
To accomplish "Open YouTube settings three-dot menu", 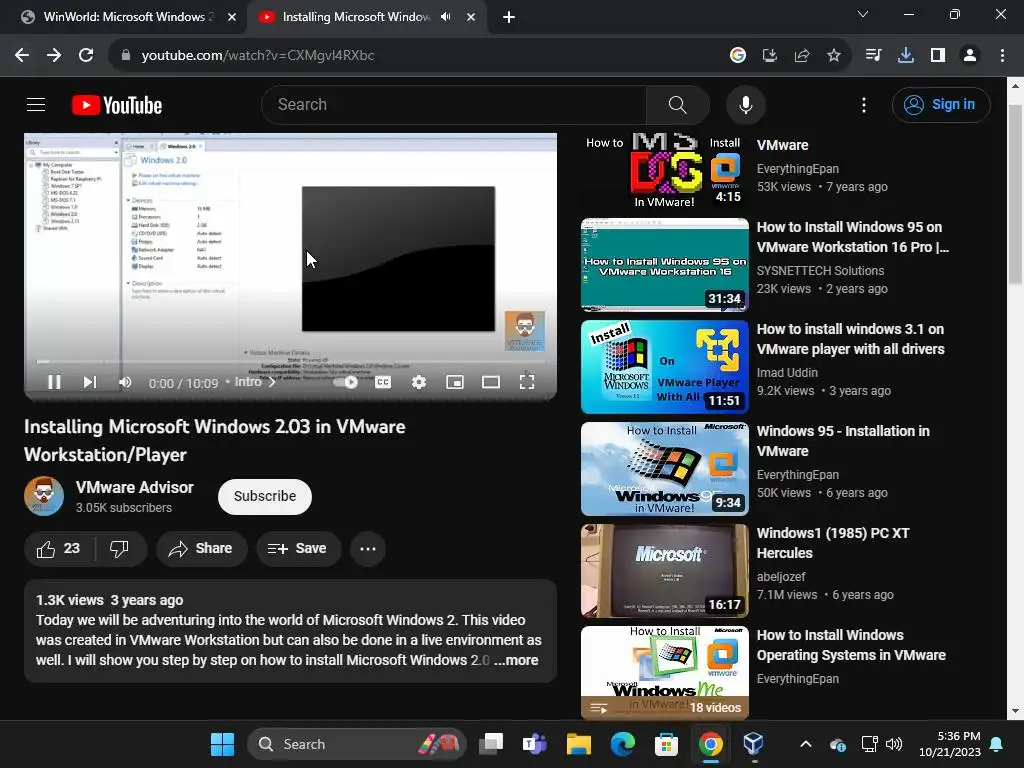I will click(x=864, y=105).
